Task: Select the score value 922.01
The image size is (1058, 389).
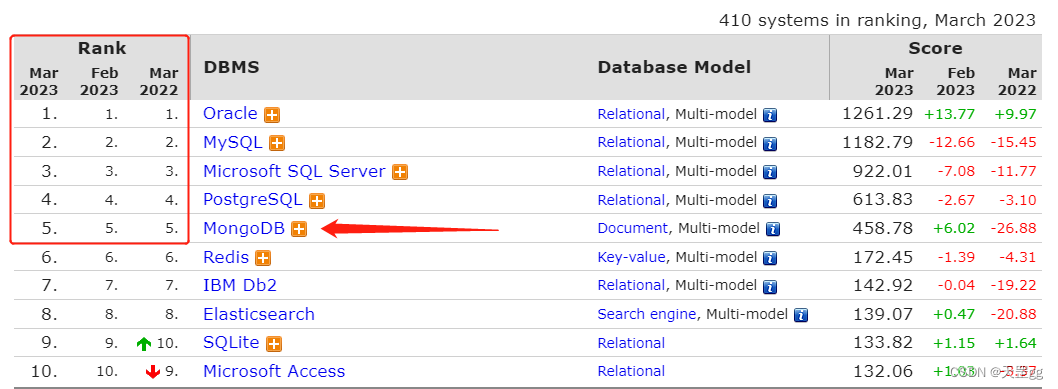Action: click(x=883, y=171)
